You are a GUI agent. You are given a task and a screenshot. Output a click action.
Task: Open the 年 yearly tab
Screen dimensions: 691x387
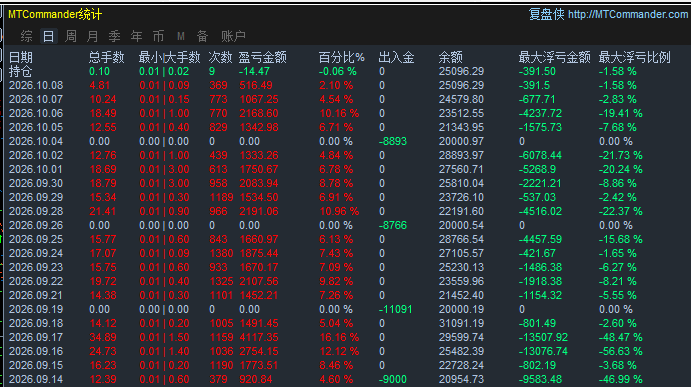(137, 36)
